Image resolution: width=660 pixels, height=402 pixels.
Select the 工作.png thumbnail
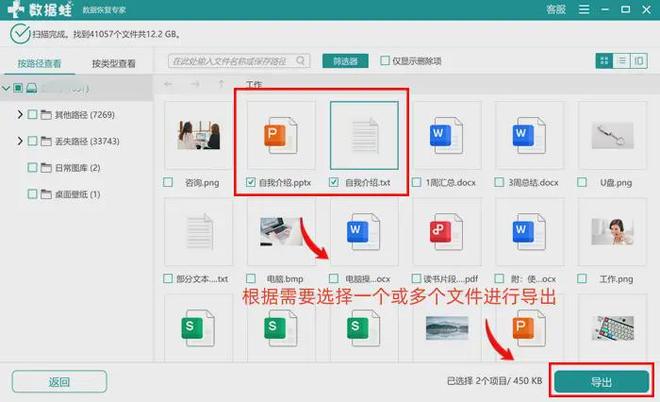[612, 232]
